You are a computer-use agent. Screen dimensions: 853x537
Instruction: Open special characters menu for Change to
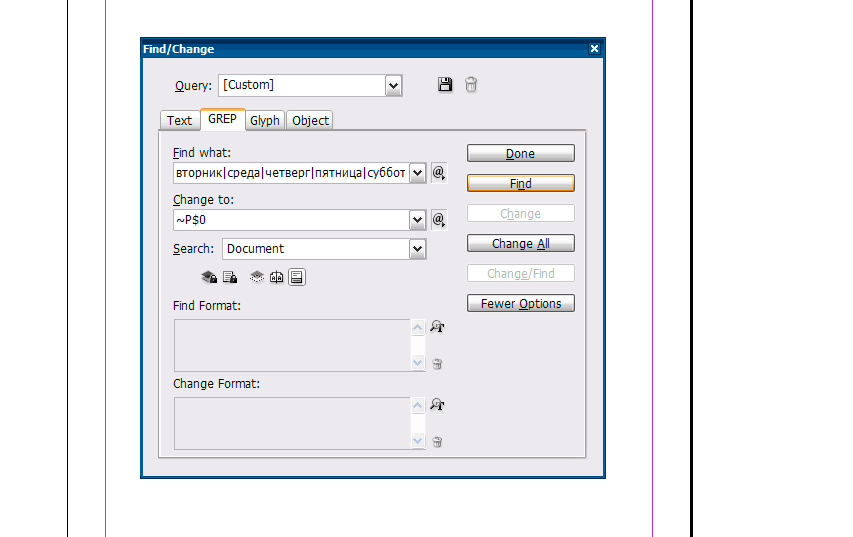(439, 220)
